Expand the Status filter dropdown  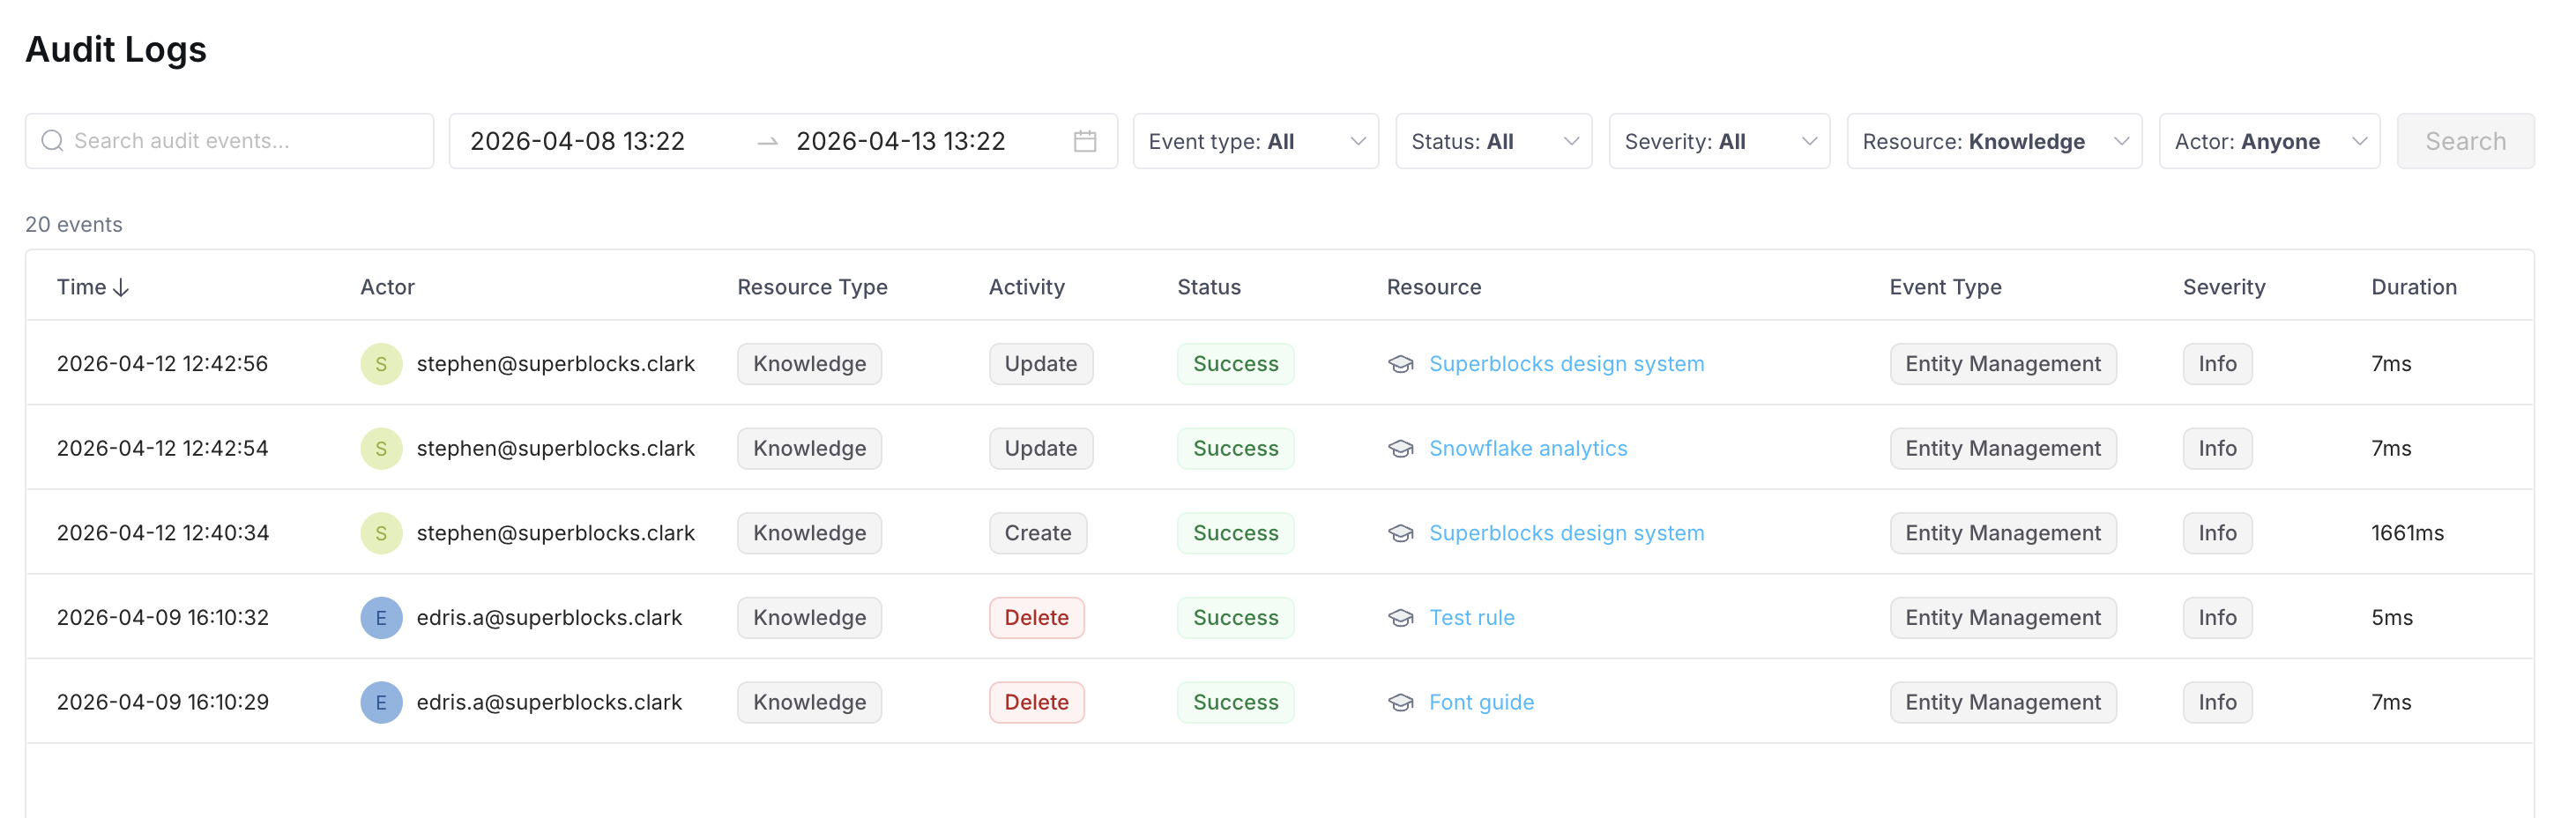(x=1493, y=141)
